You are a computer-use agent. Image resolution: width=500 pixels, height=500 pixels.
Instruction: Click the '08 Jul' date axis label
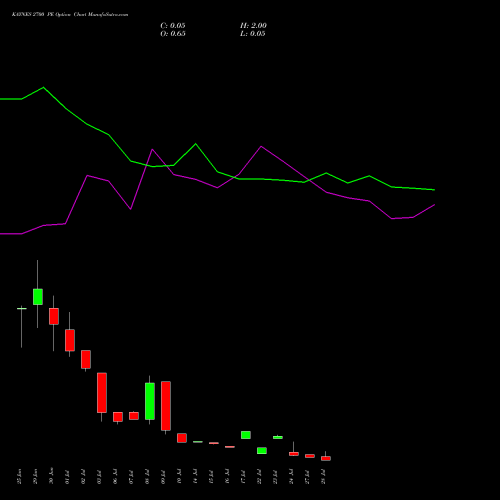[x=147, y=477]
